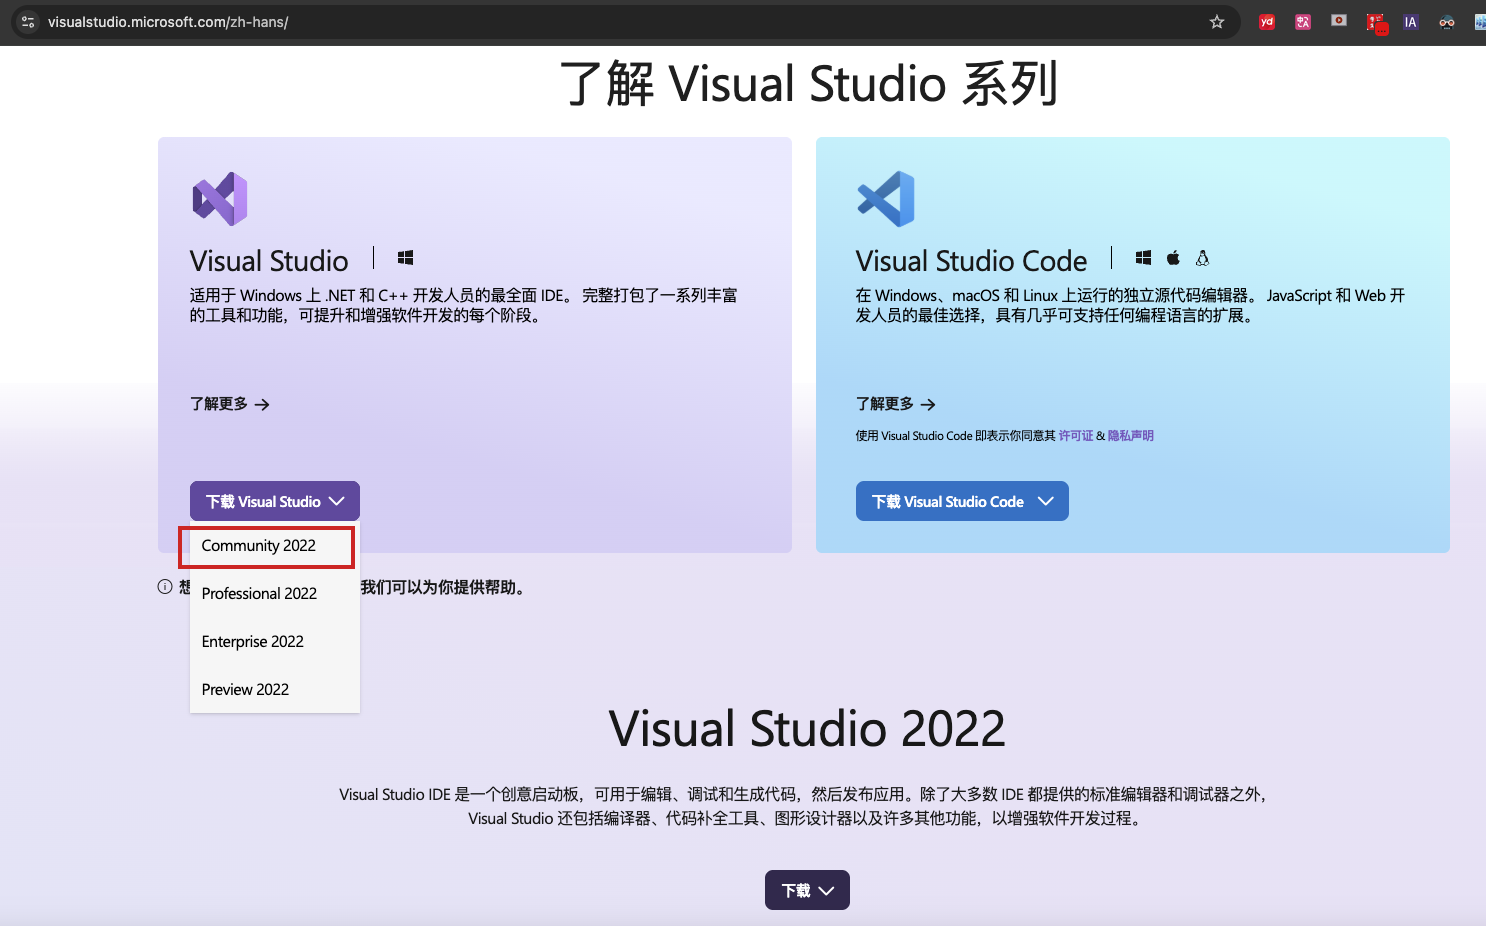Click the '了解 Visual Studio 系列' page title

pos(808,83)
